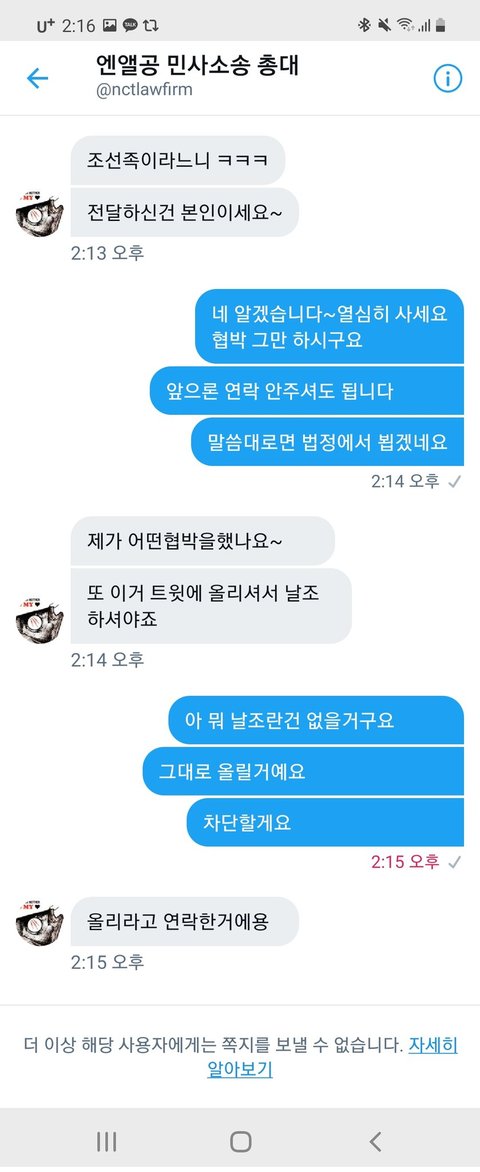Open the 자세히 알아보기 link
The width and height of the screenshot is (480, 1172).
tap(333, 1057)
